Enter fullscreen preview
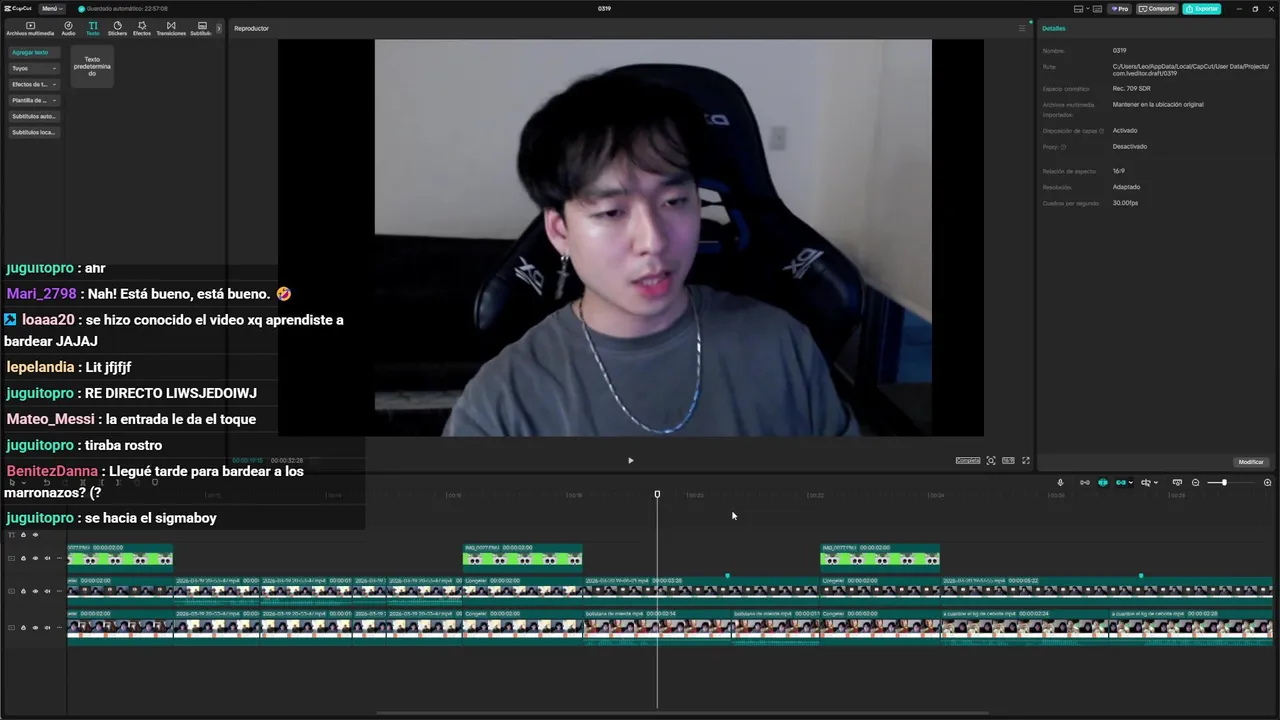Viewport: 1280px width, 720px height. click(1025, 460)
